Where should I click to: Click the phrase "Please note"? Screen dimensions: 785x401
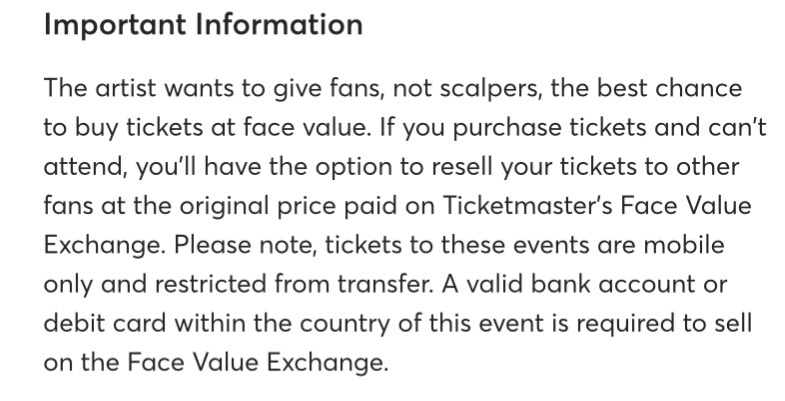pos(245,245)
